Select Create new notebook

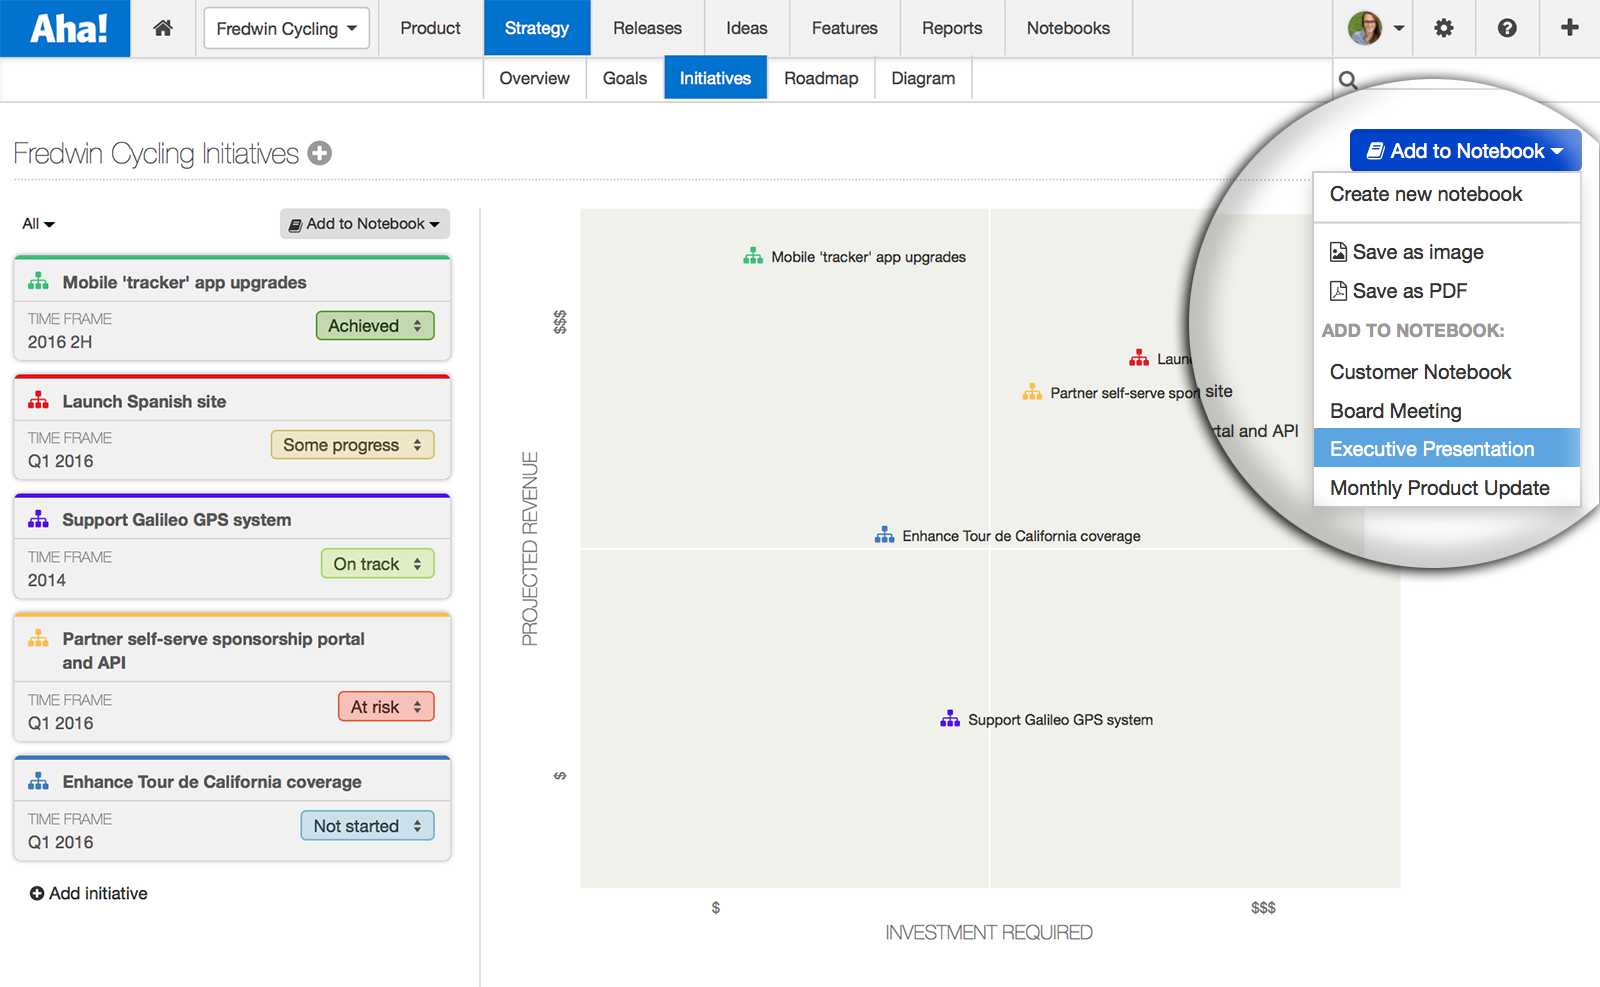pos(1424,194)
